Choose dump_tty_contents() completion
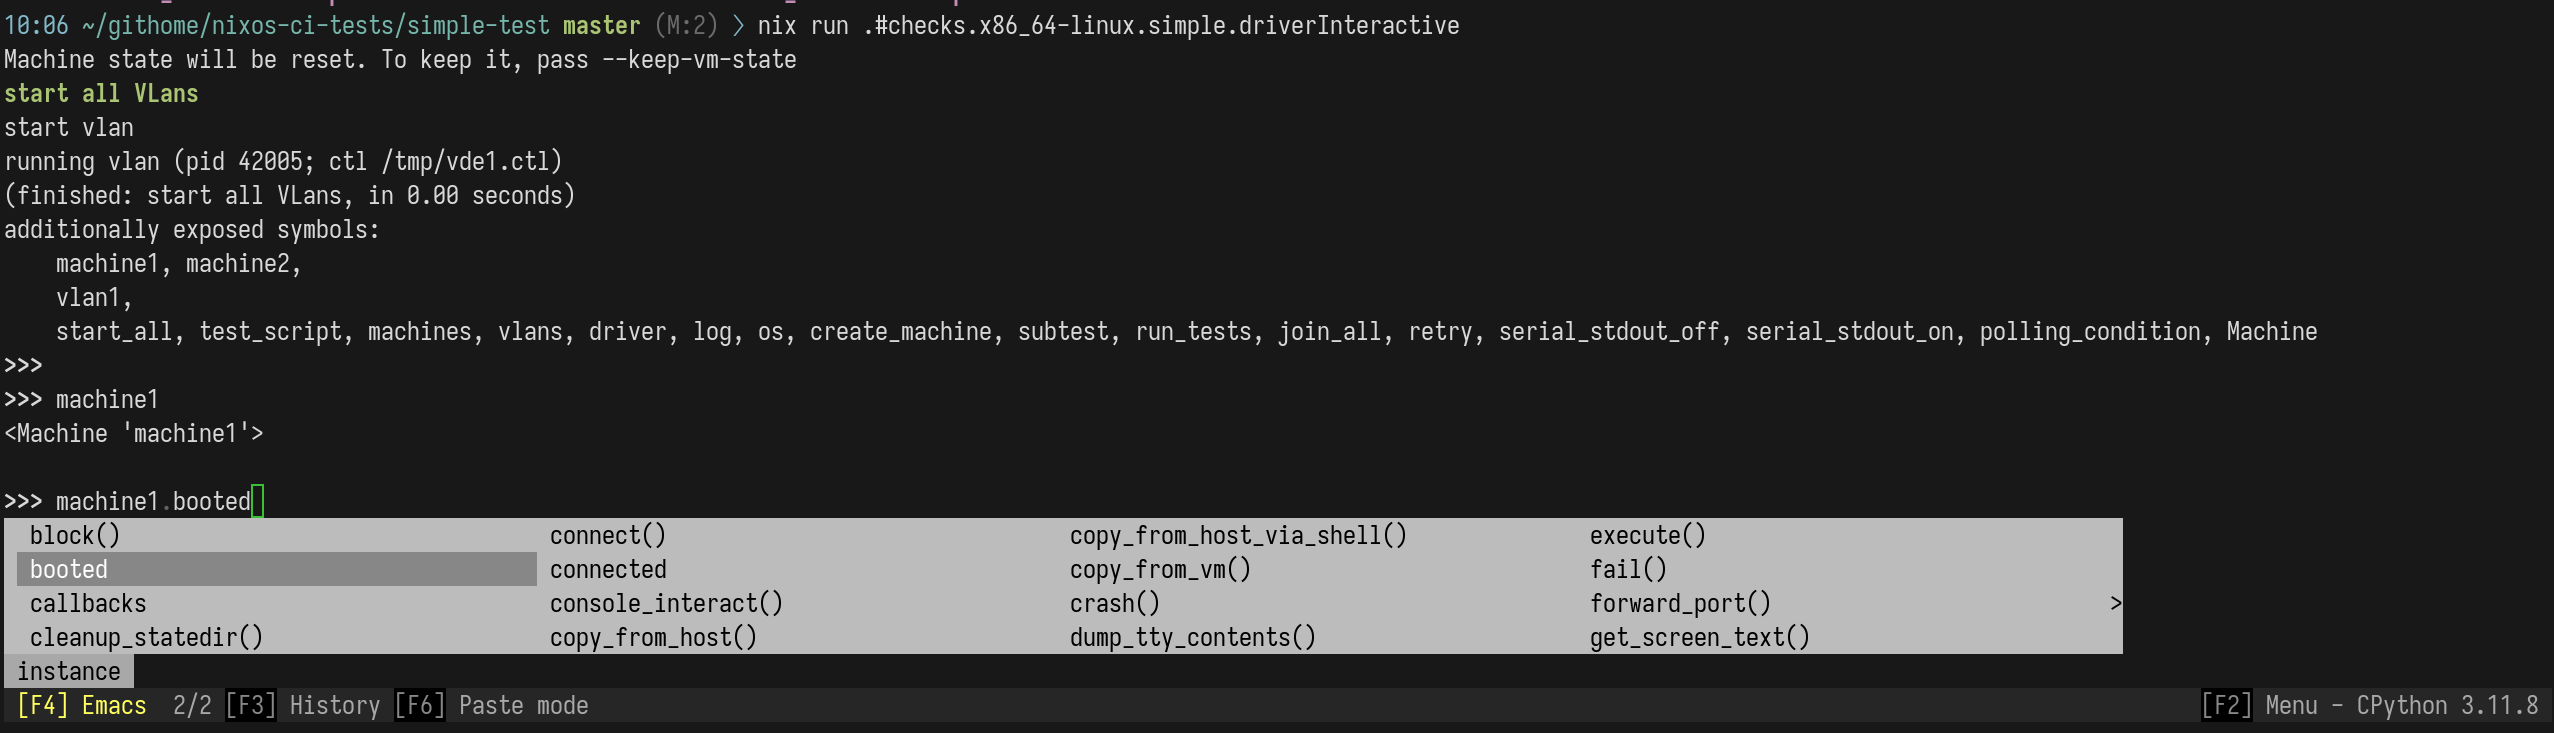The image size is (2554, 733). 1191,637
